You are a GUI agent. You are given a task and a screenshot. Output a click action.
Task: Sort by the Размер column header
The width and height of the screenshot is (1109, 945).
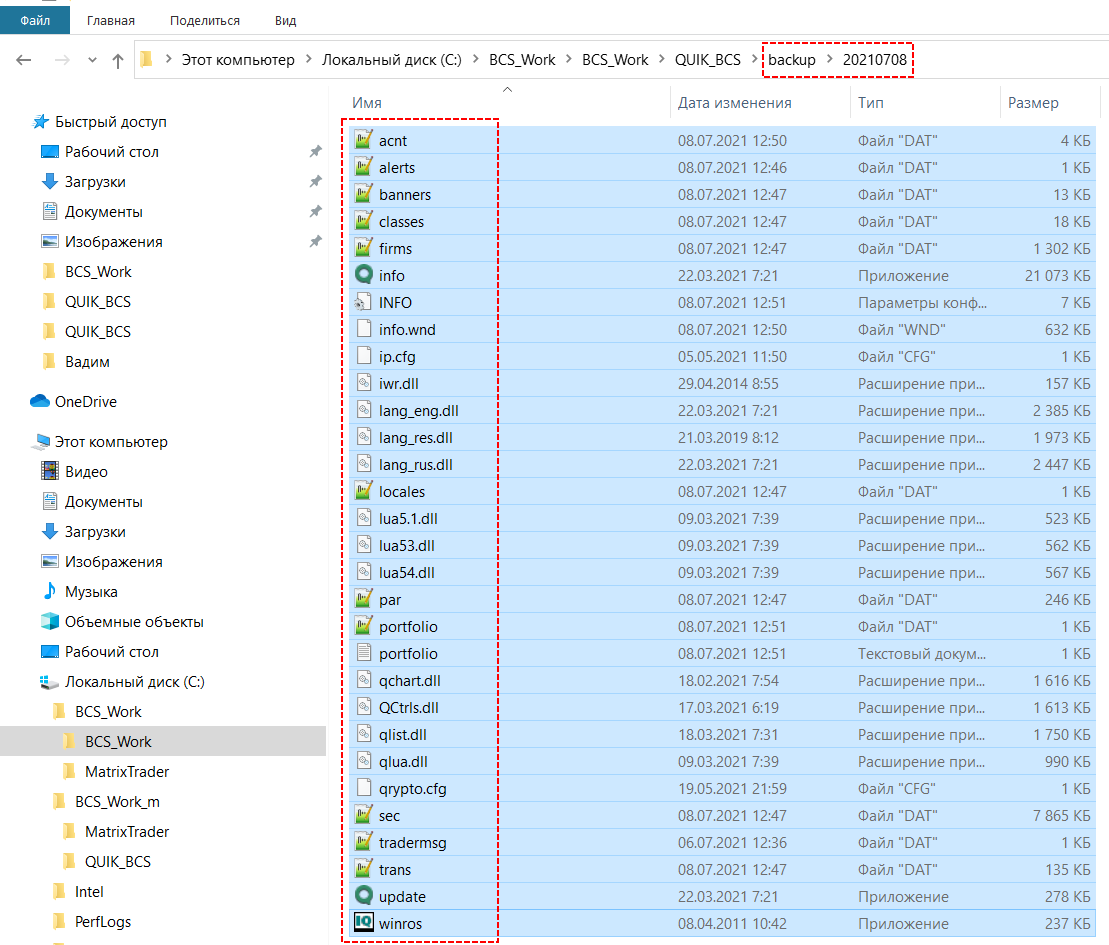click(x=1033, y=103)
